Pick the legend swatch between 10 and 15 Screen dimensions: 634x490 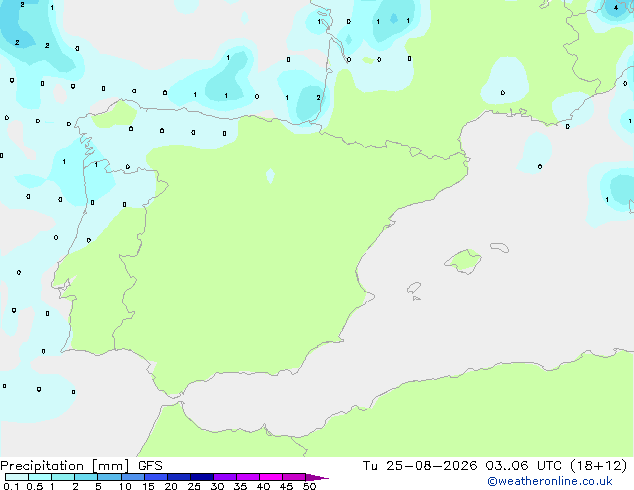(x=132, y=477)
